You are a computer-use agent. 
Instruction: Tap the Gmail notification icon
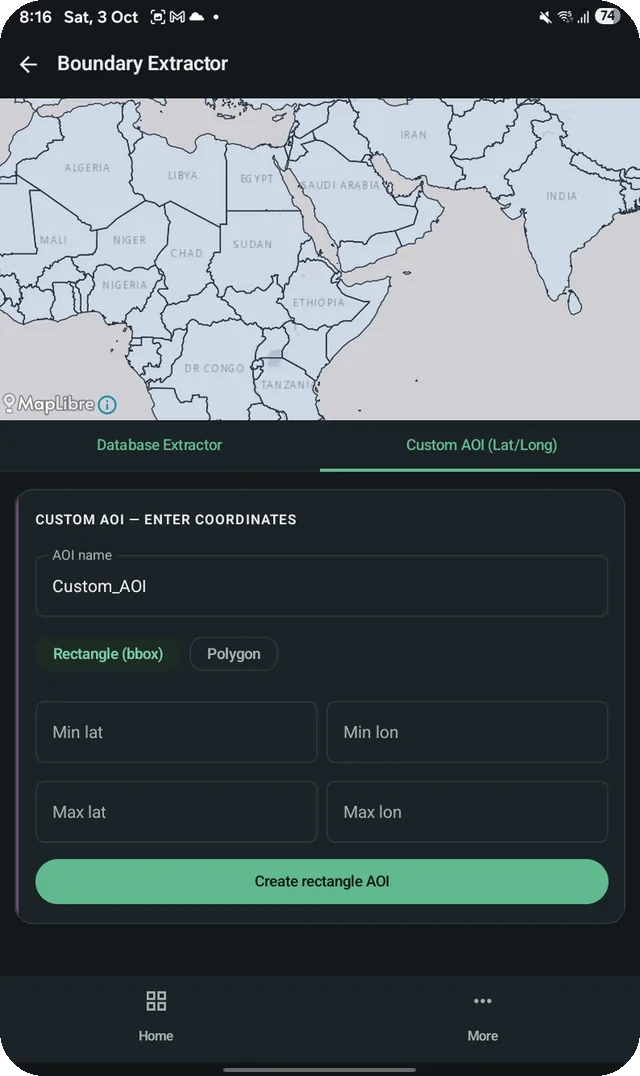click(x=177, y=17)
